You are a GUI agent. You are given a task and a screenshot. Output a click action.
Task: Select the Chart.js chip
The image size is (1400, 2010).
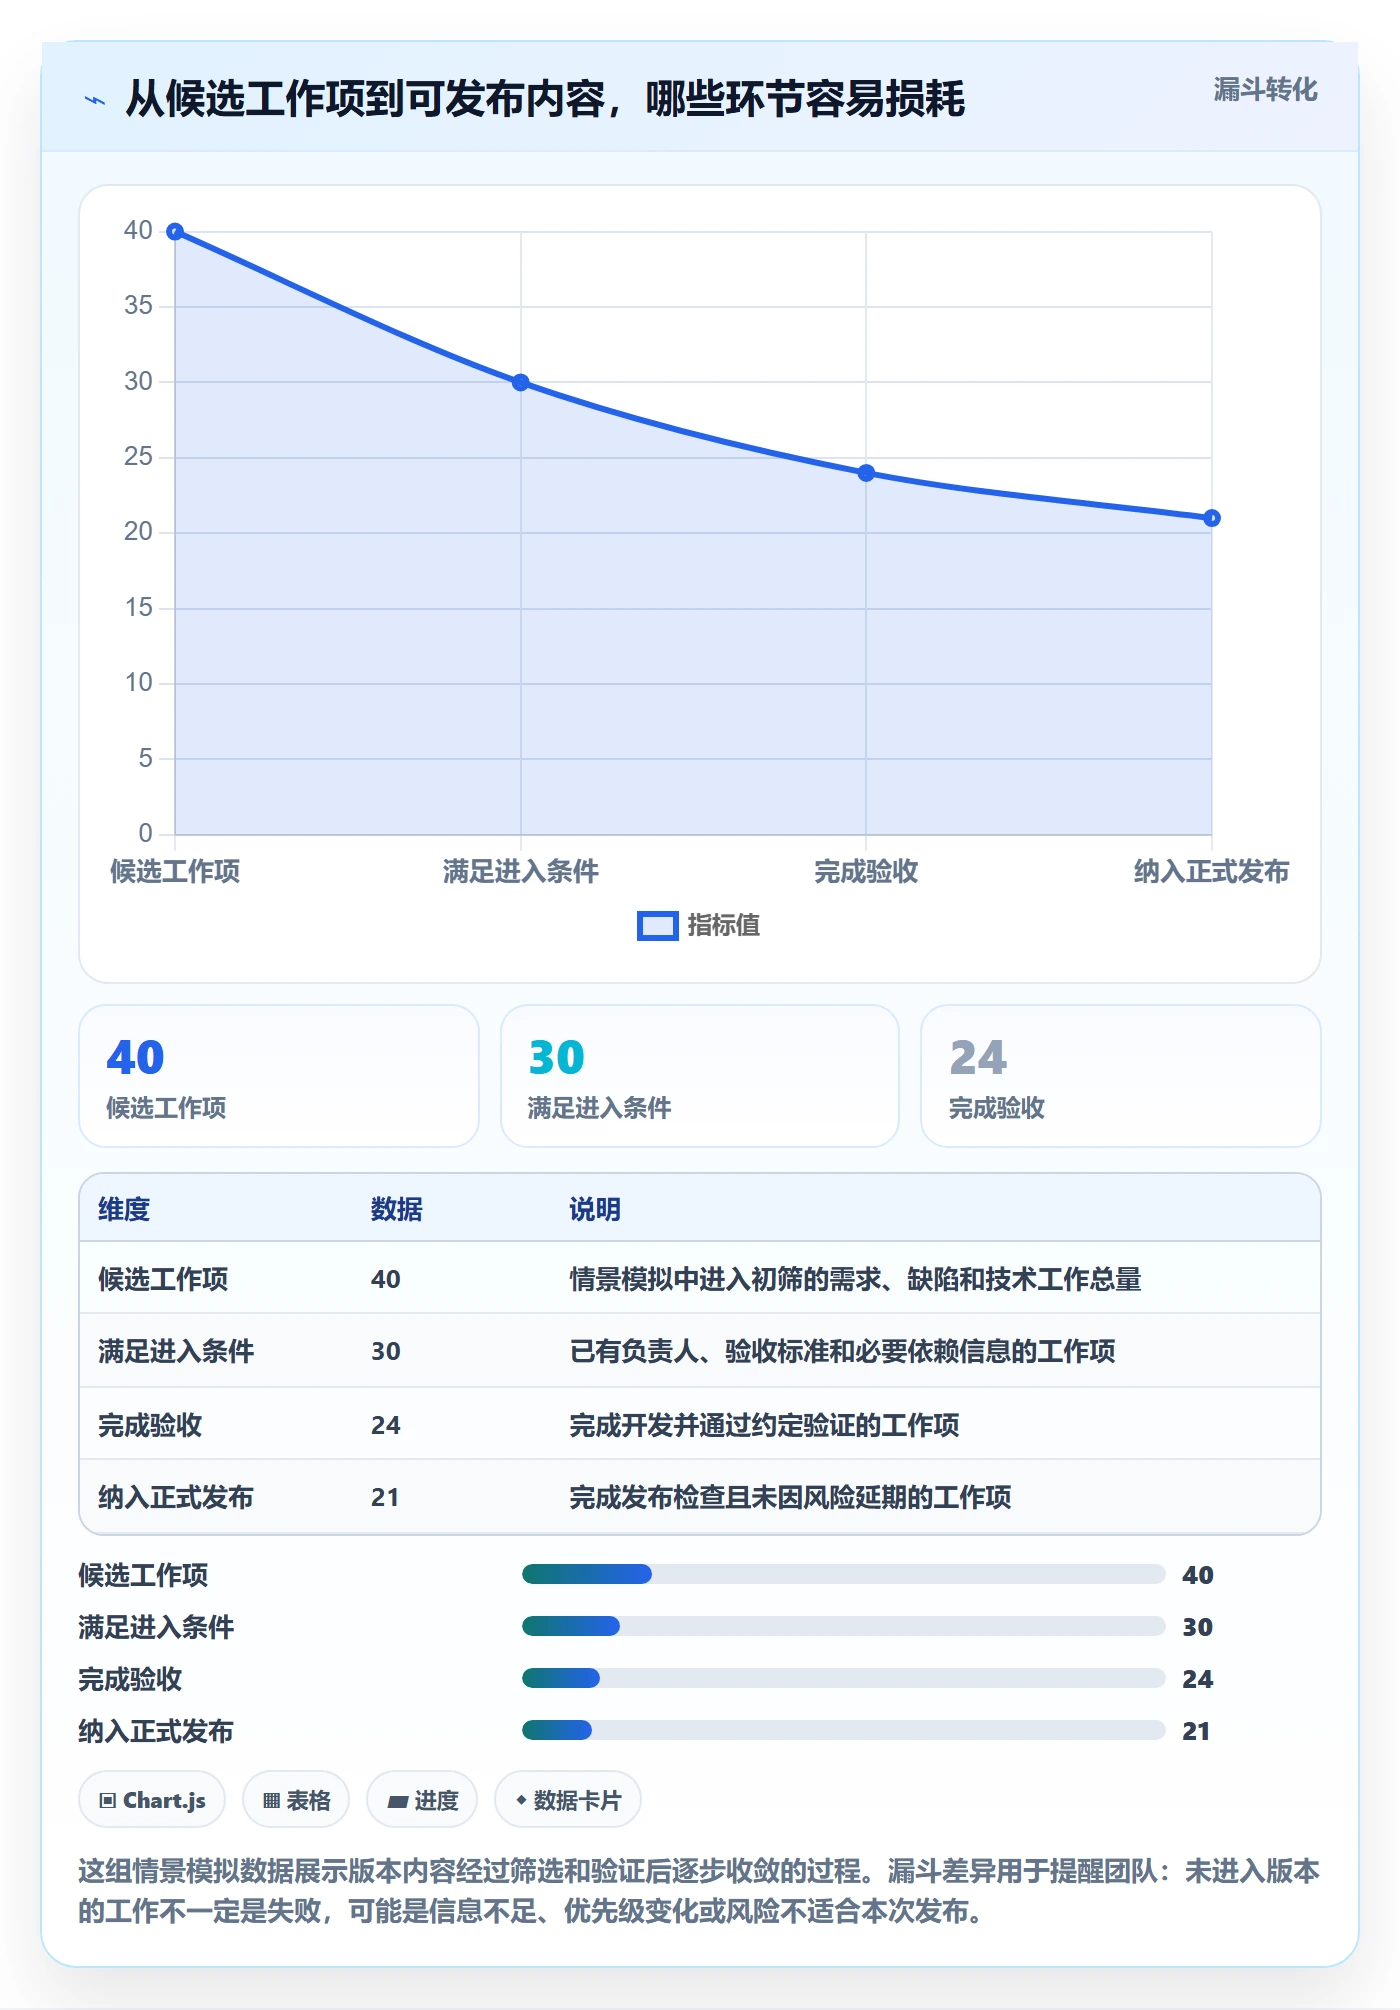[152, 1800]
